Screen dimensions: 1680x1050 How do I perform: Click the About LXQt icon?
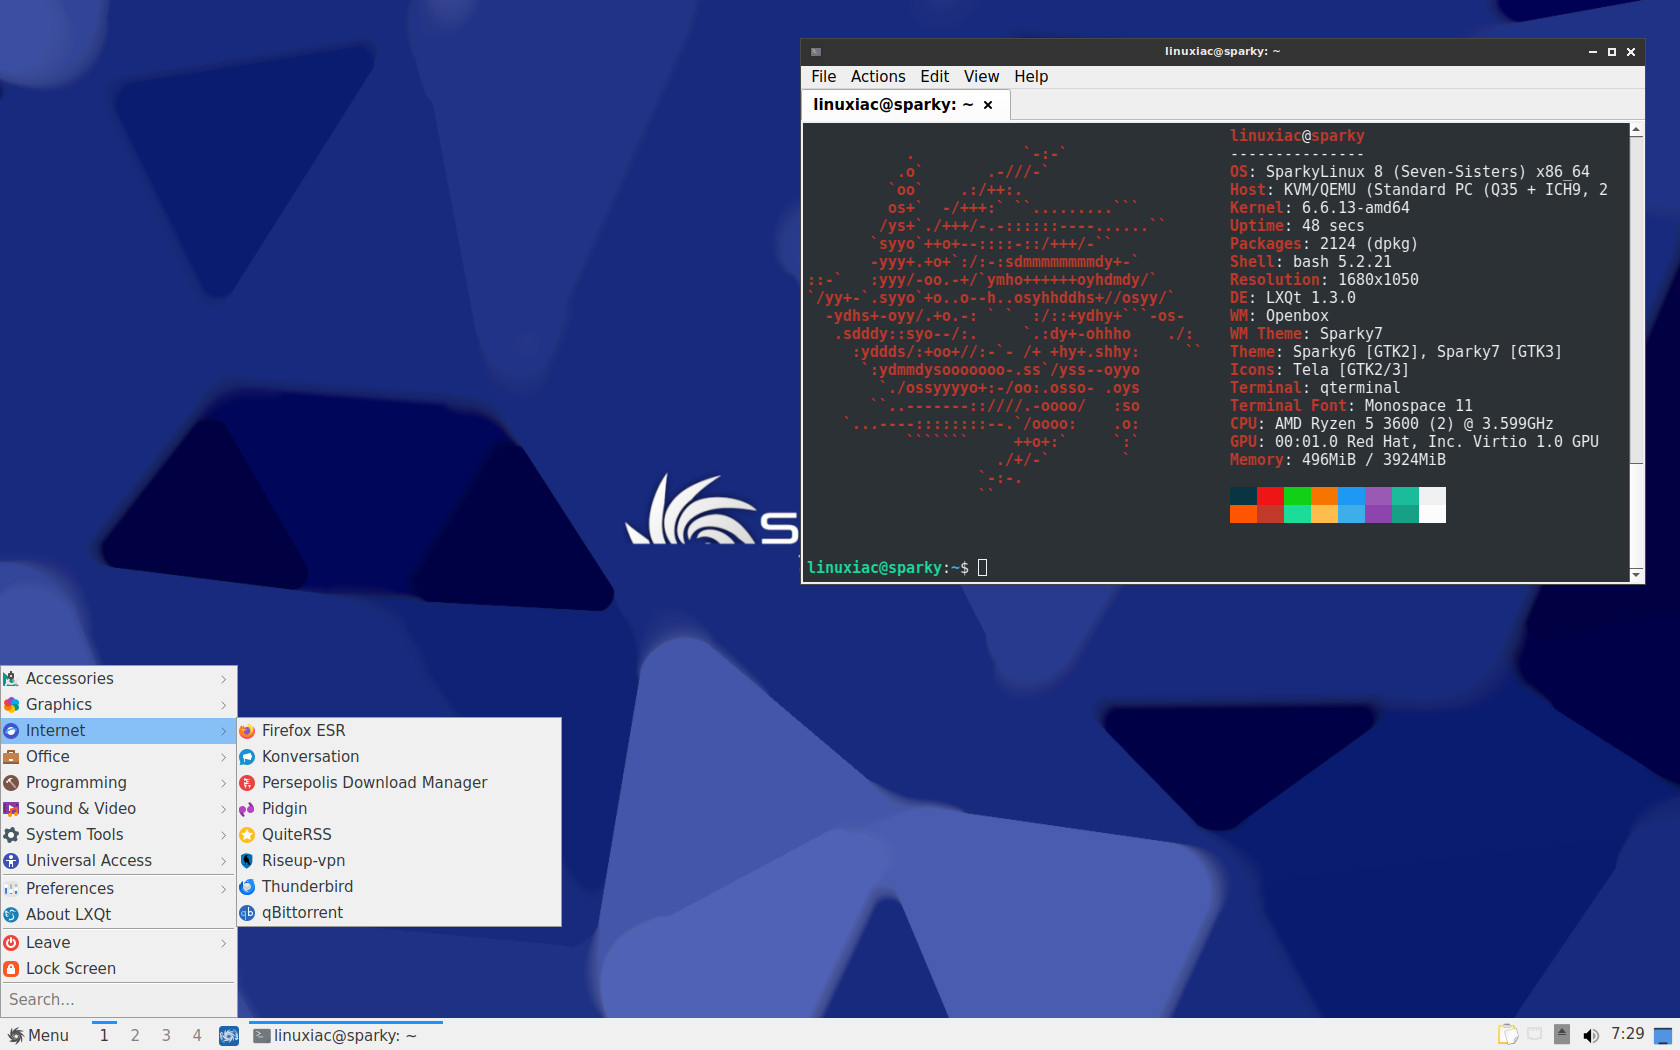tap(11, 915)
